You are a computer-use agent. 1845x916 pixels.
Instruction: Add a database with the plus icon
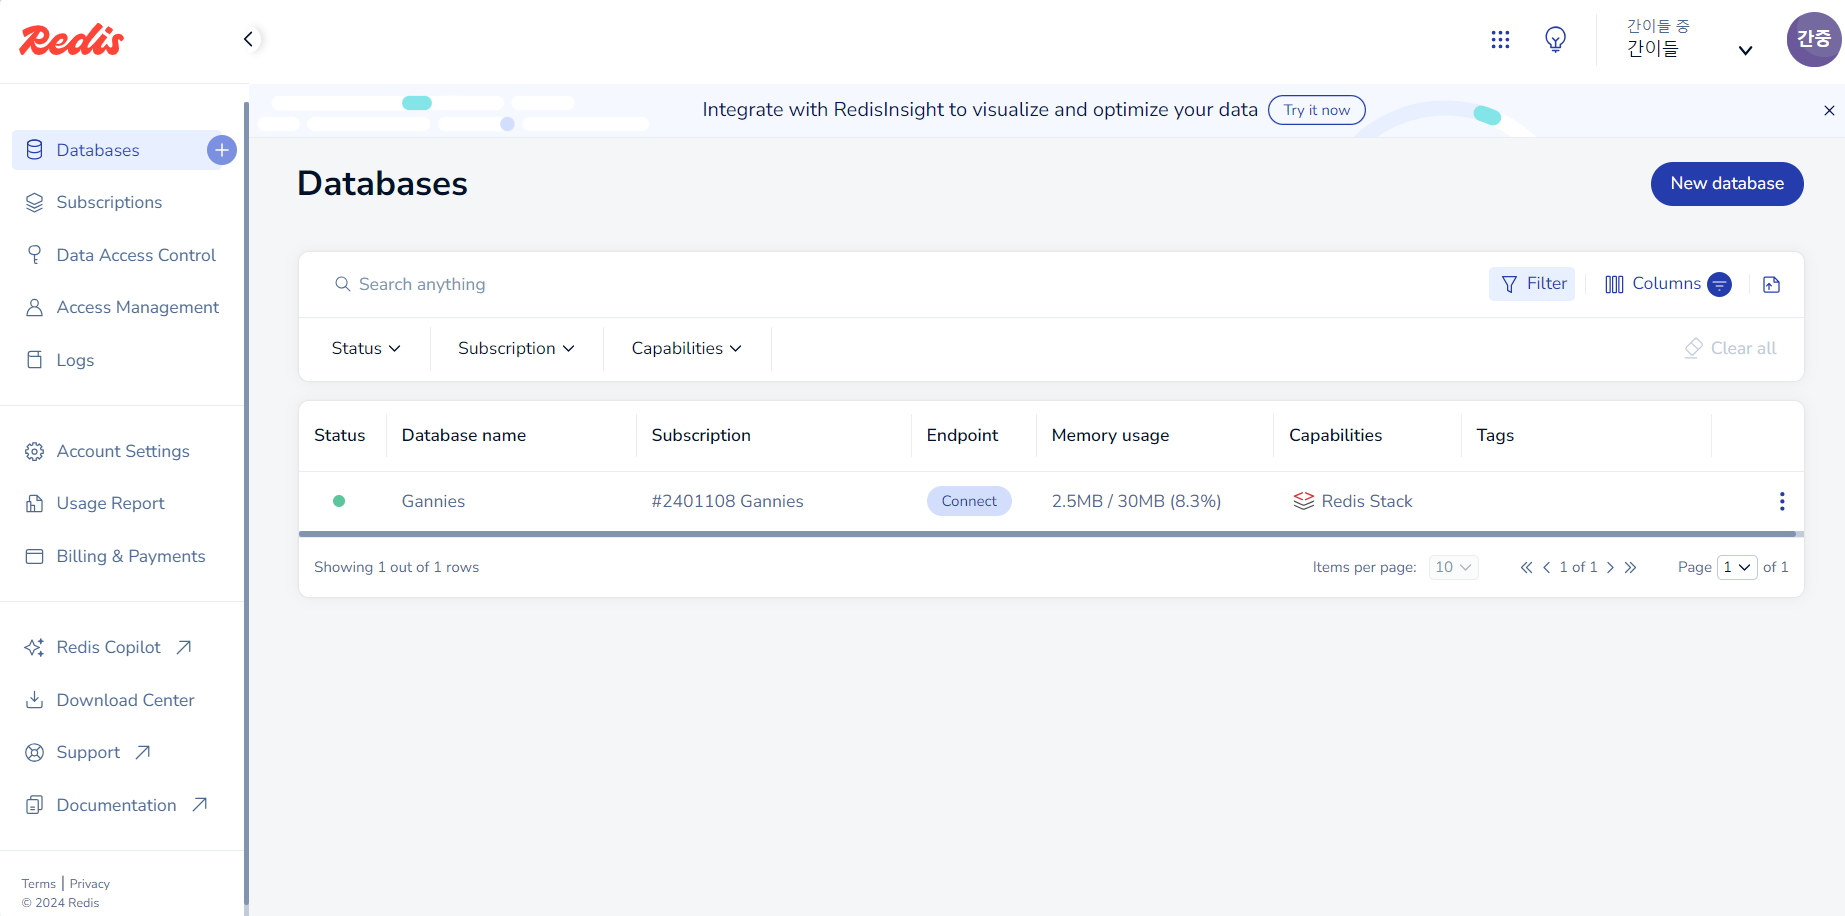point(221,150)
